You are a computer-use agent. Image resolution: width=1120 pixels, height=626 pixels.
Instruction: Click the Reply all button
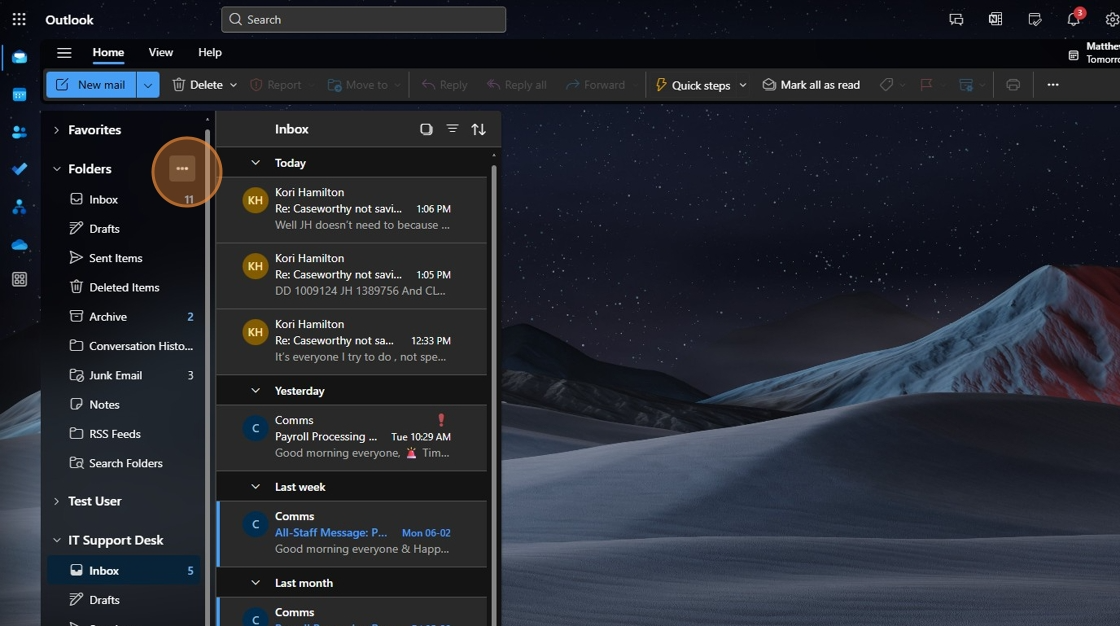[x=516, y=85]
